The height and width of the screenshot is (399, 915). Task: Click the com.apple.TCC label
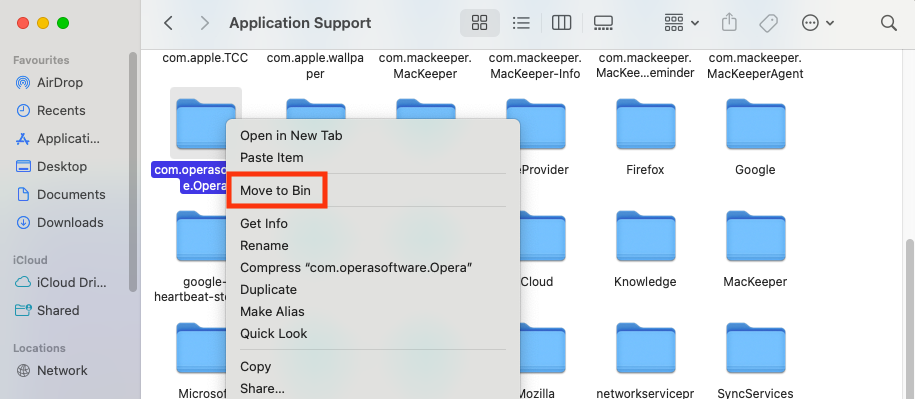tap(205, 58)
